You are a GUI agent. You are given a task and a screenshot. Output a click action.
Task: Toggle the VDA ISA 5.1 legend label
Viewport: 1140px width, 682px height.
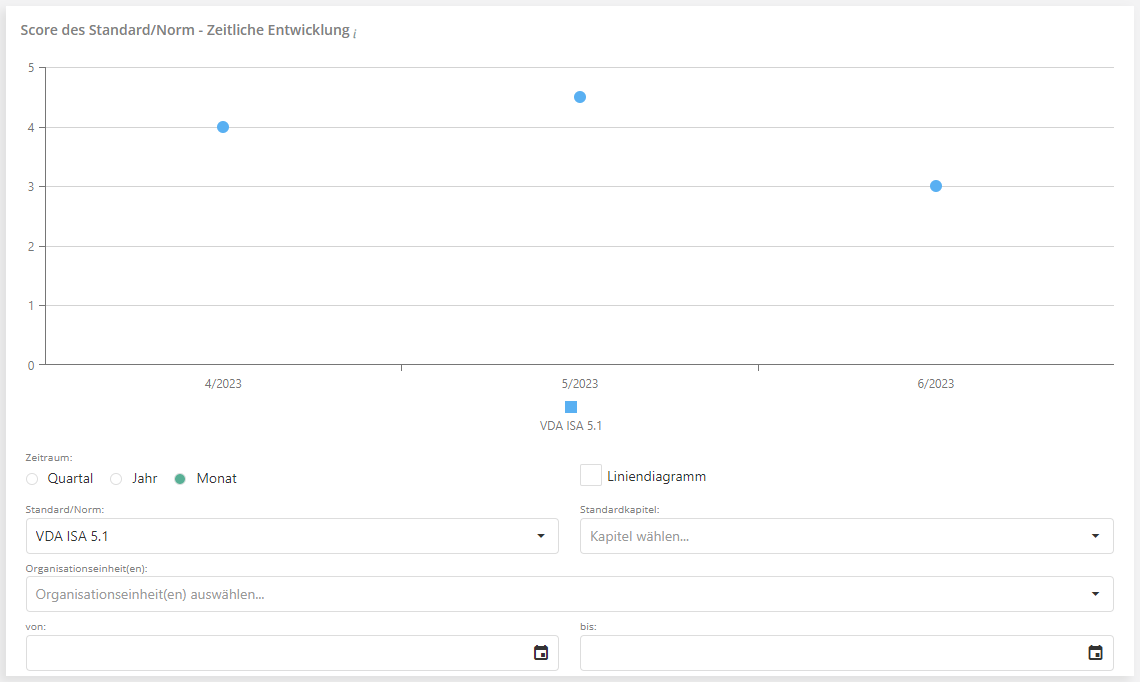tap(571, 426)
